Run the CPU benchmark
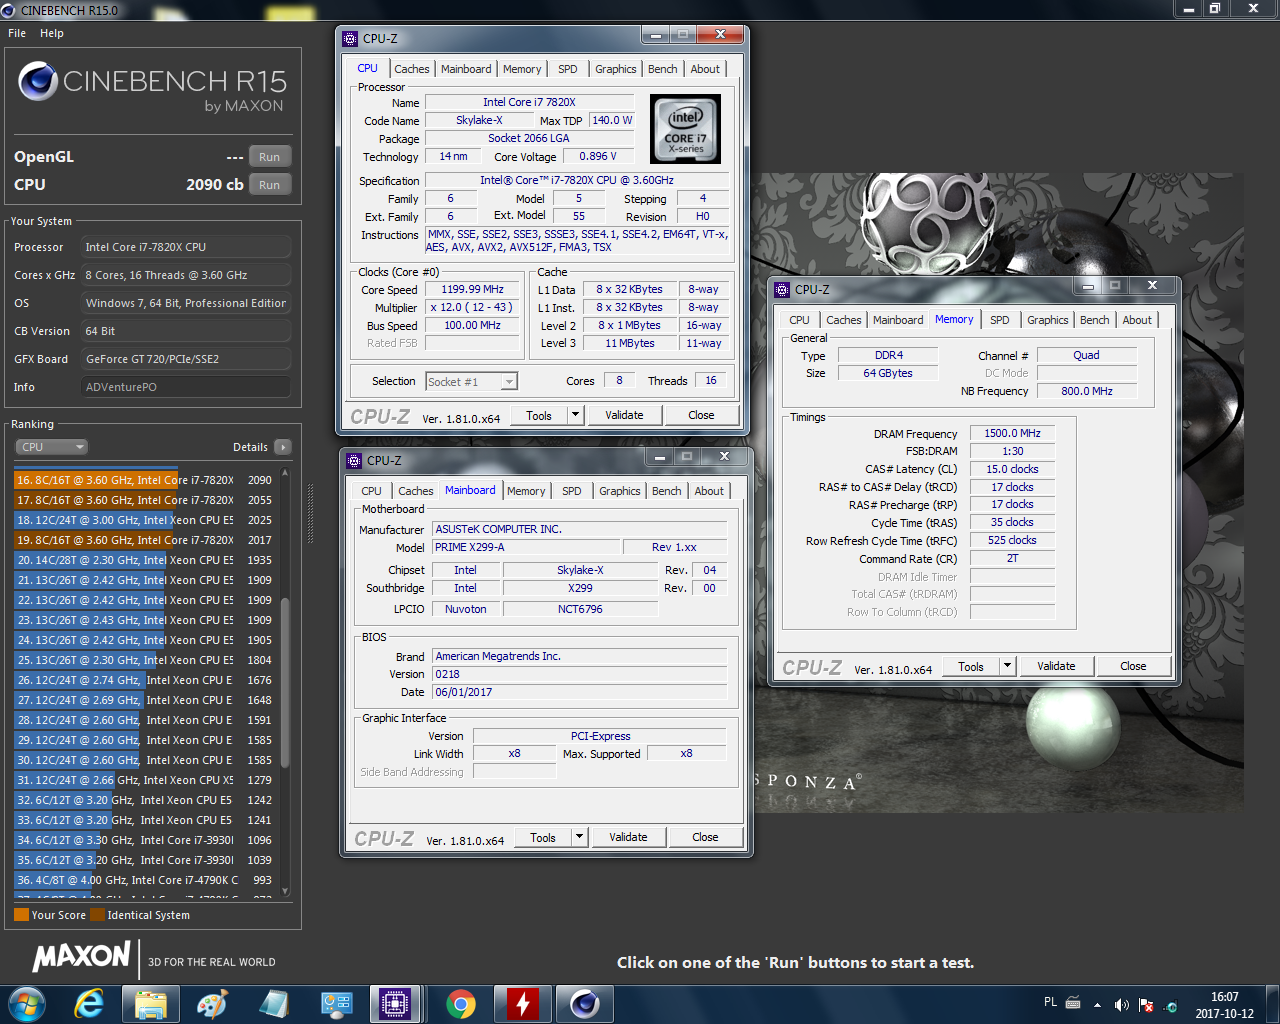This screenshot has height=1024, width=1280. click(x=270, y=185)
